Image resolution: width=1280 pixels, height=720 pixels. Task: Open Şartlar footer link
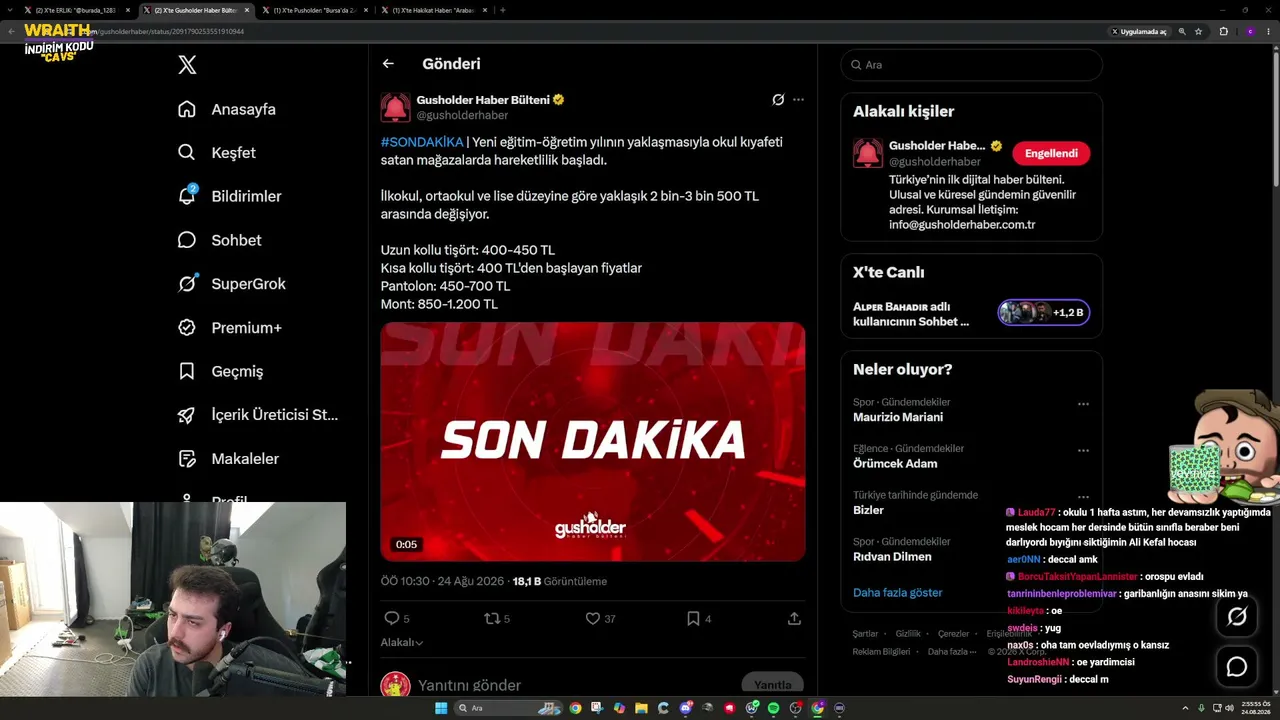click(865, 633)
